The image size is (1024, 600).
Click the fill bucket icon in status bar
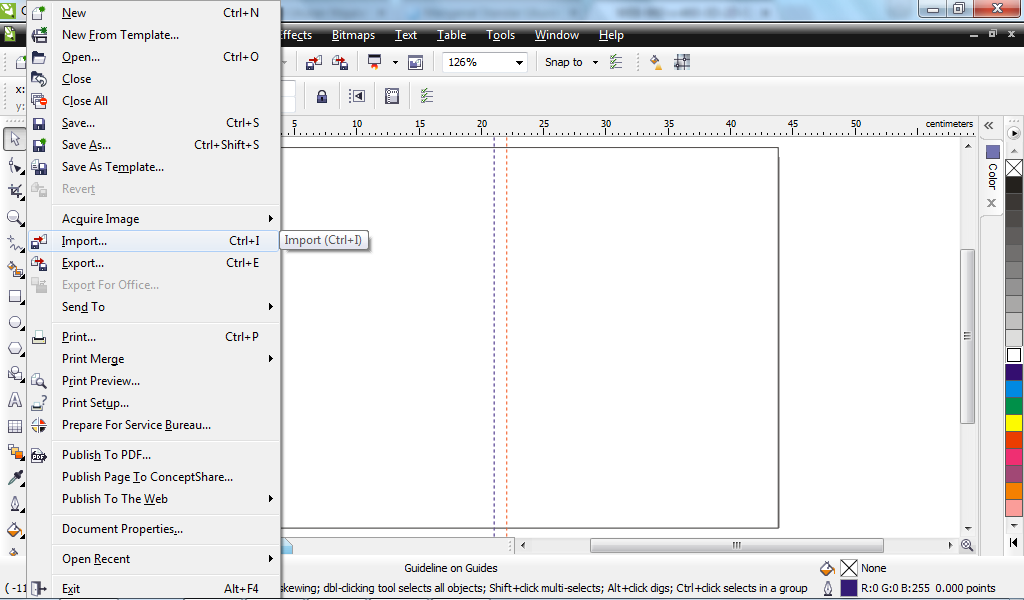click(827, 567)
